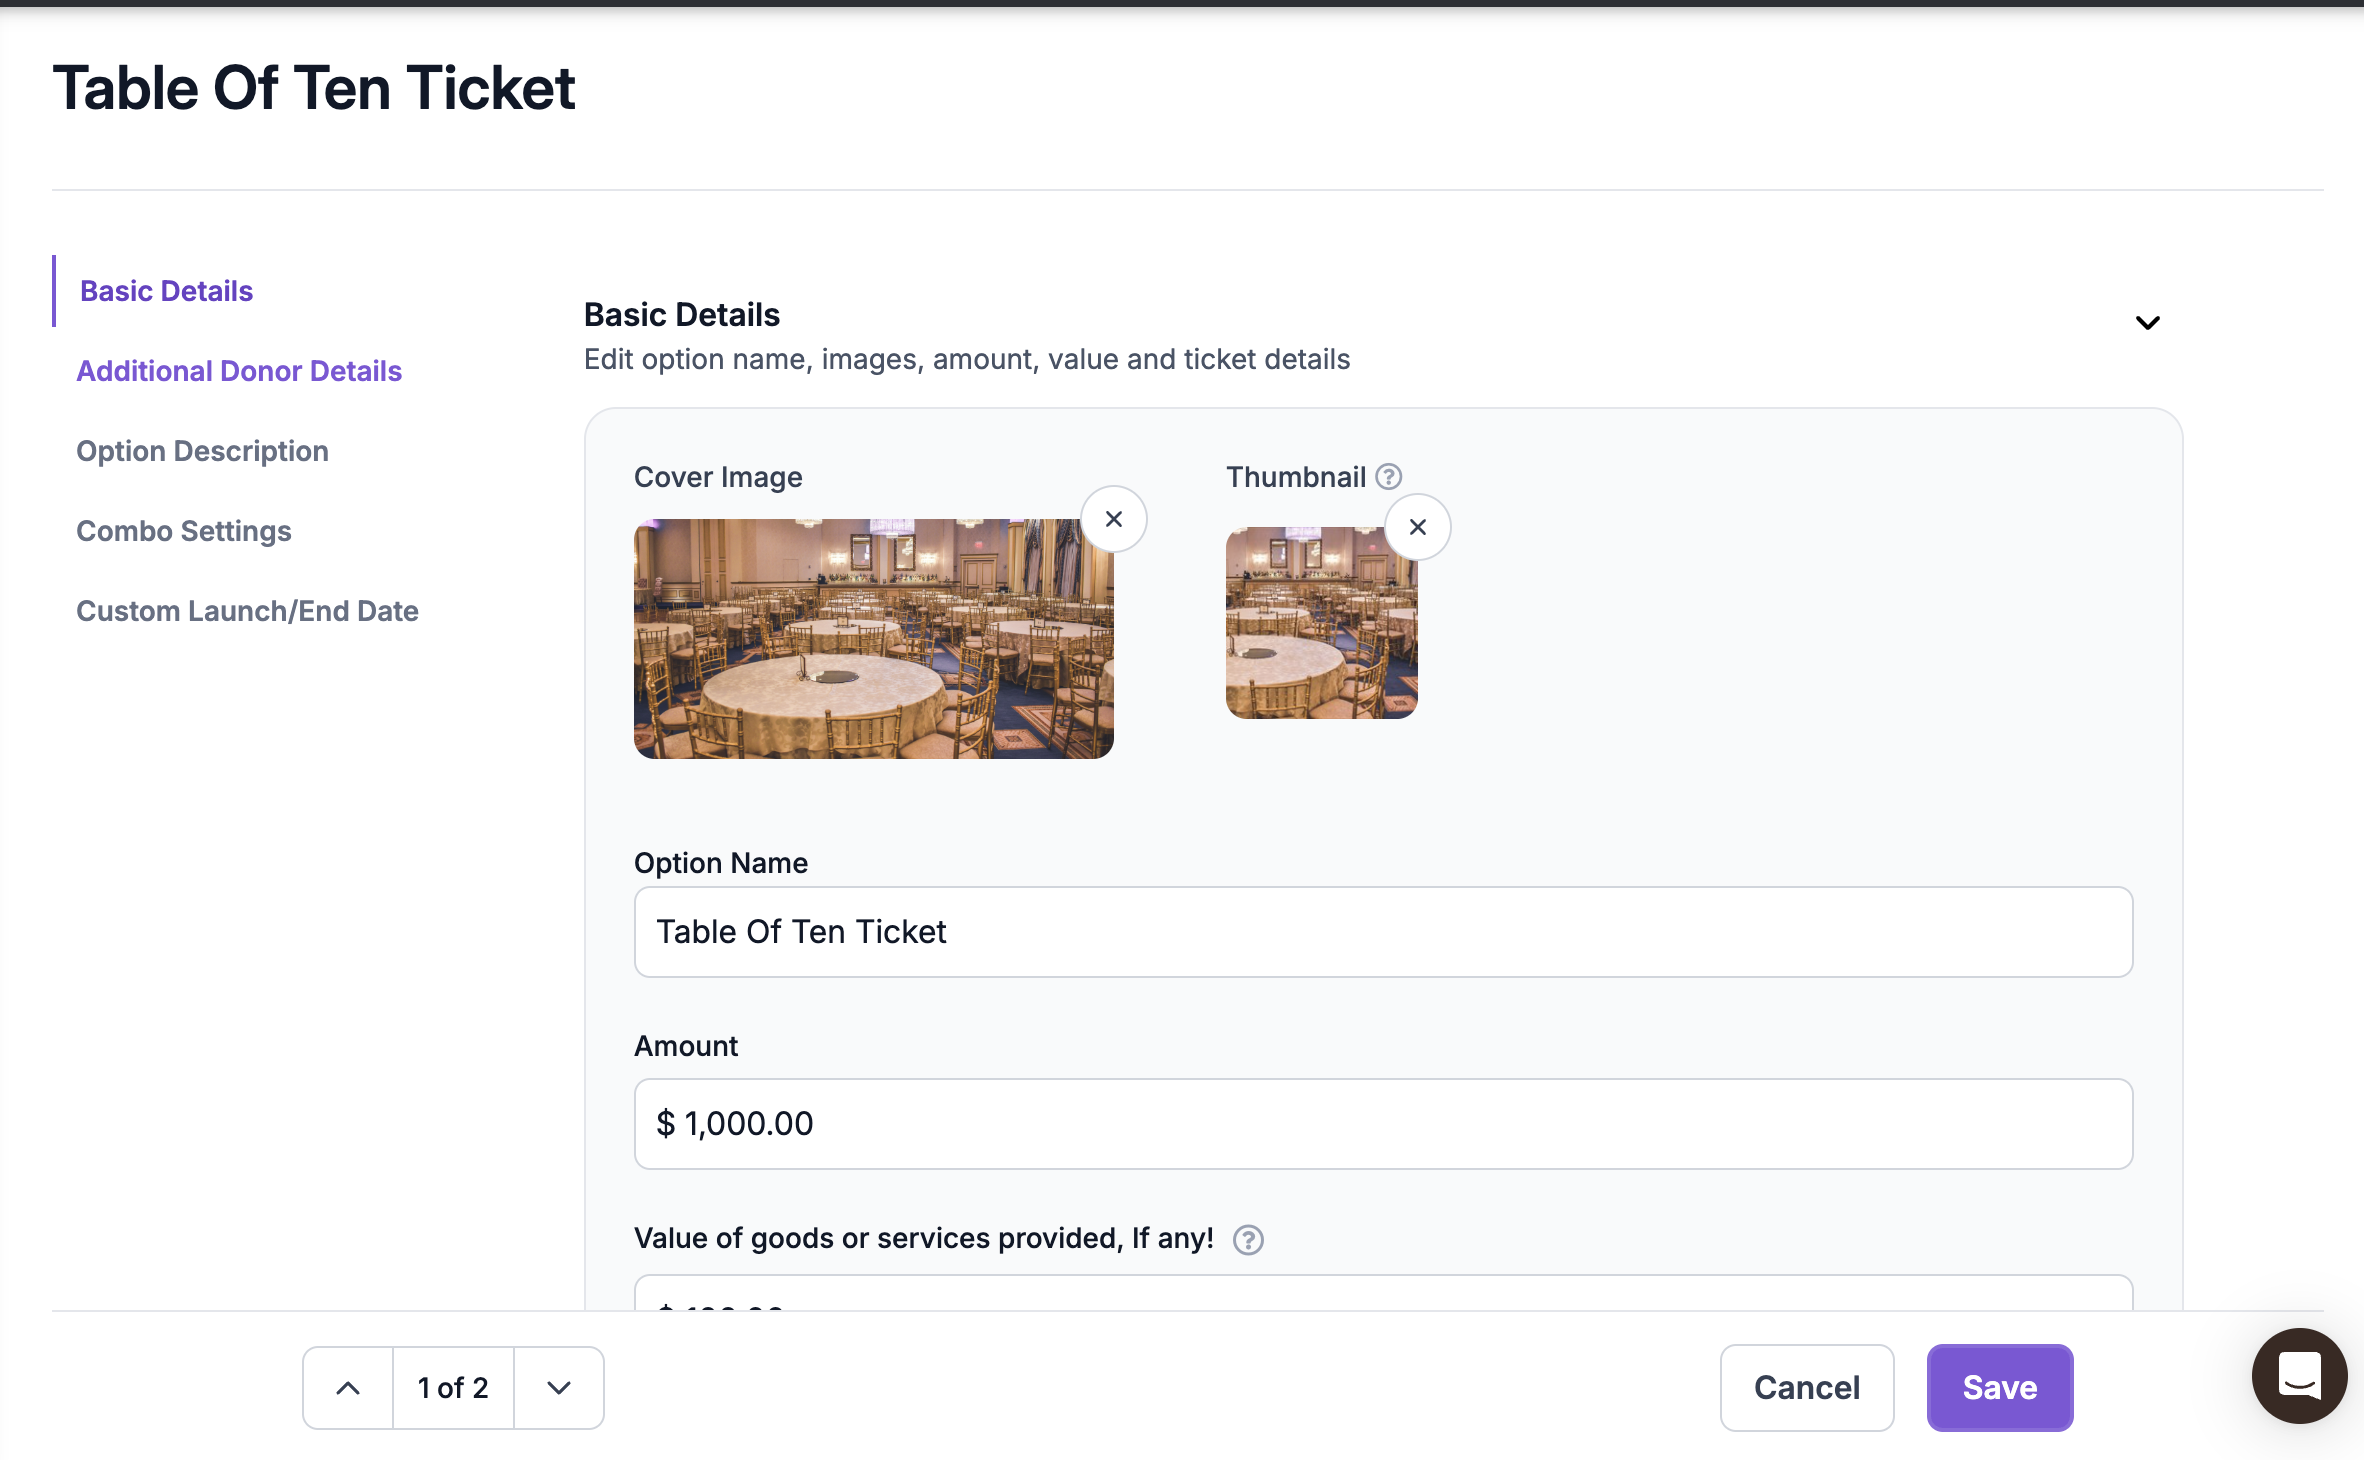
Task: Switch to Combo Settings section
Action: [x=184, y=531]
